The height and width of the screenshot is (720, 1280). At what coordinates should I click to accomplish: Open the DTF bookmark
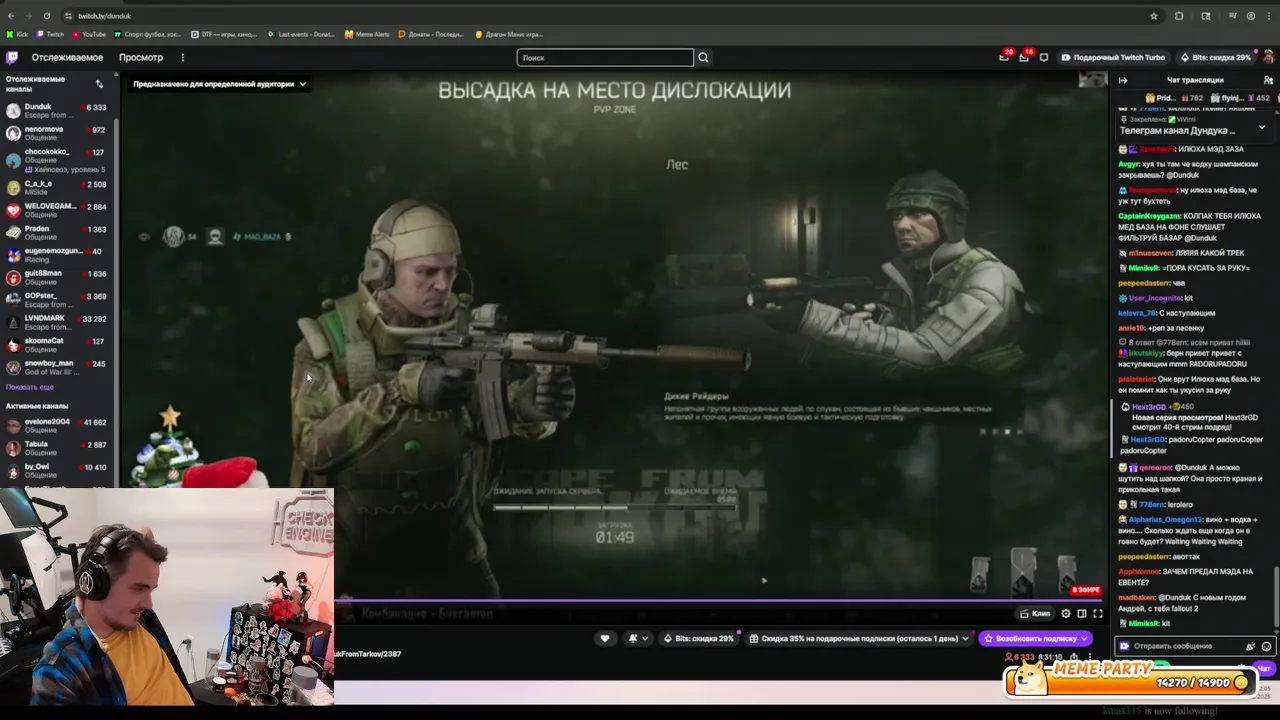click(225, 34)
